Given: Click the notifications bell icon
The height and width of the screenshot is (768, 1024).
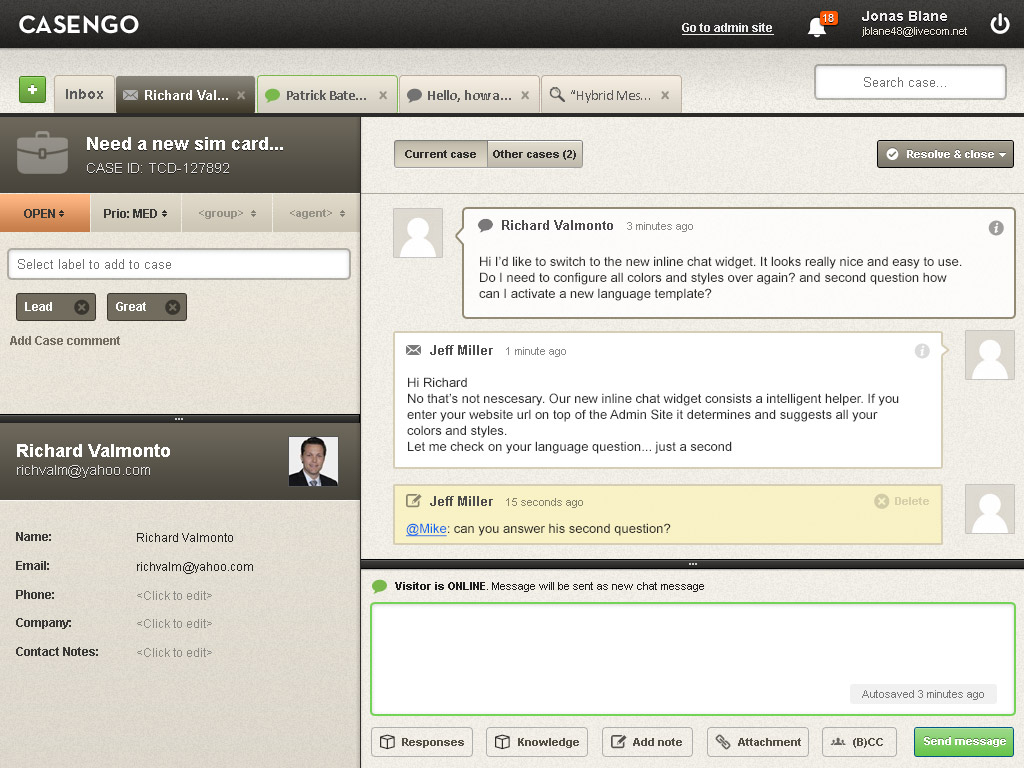Looking at the screenshot, I should click(817, 27).
